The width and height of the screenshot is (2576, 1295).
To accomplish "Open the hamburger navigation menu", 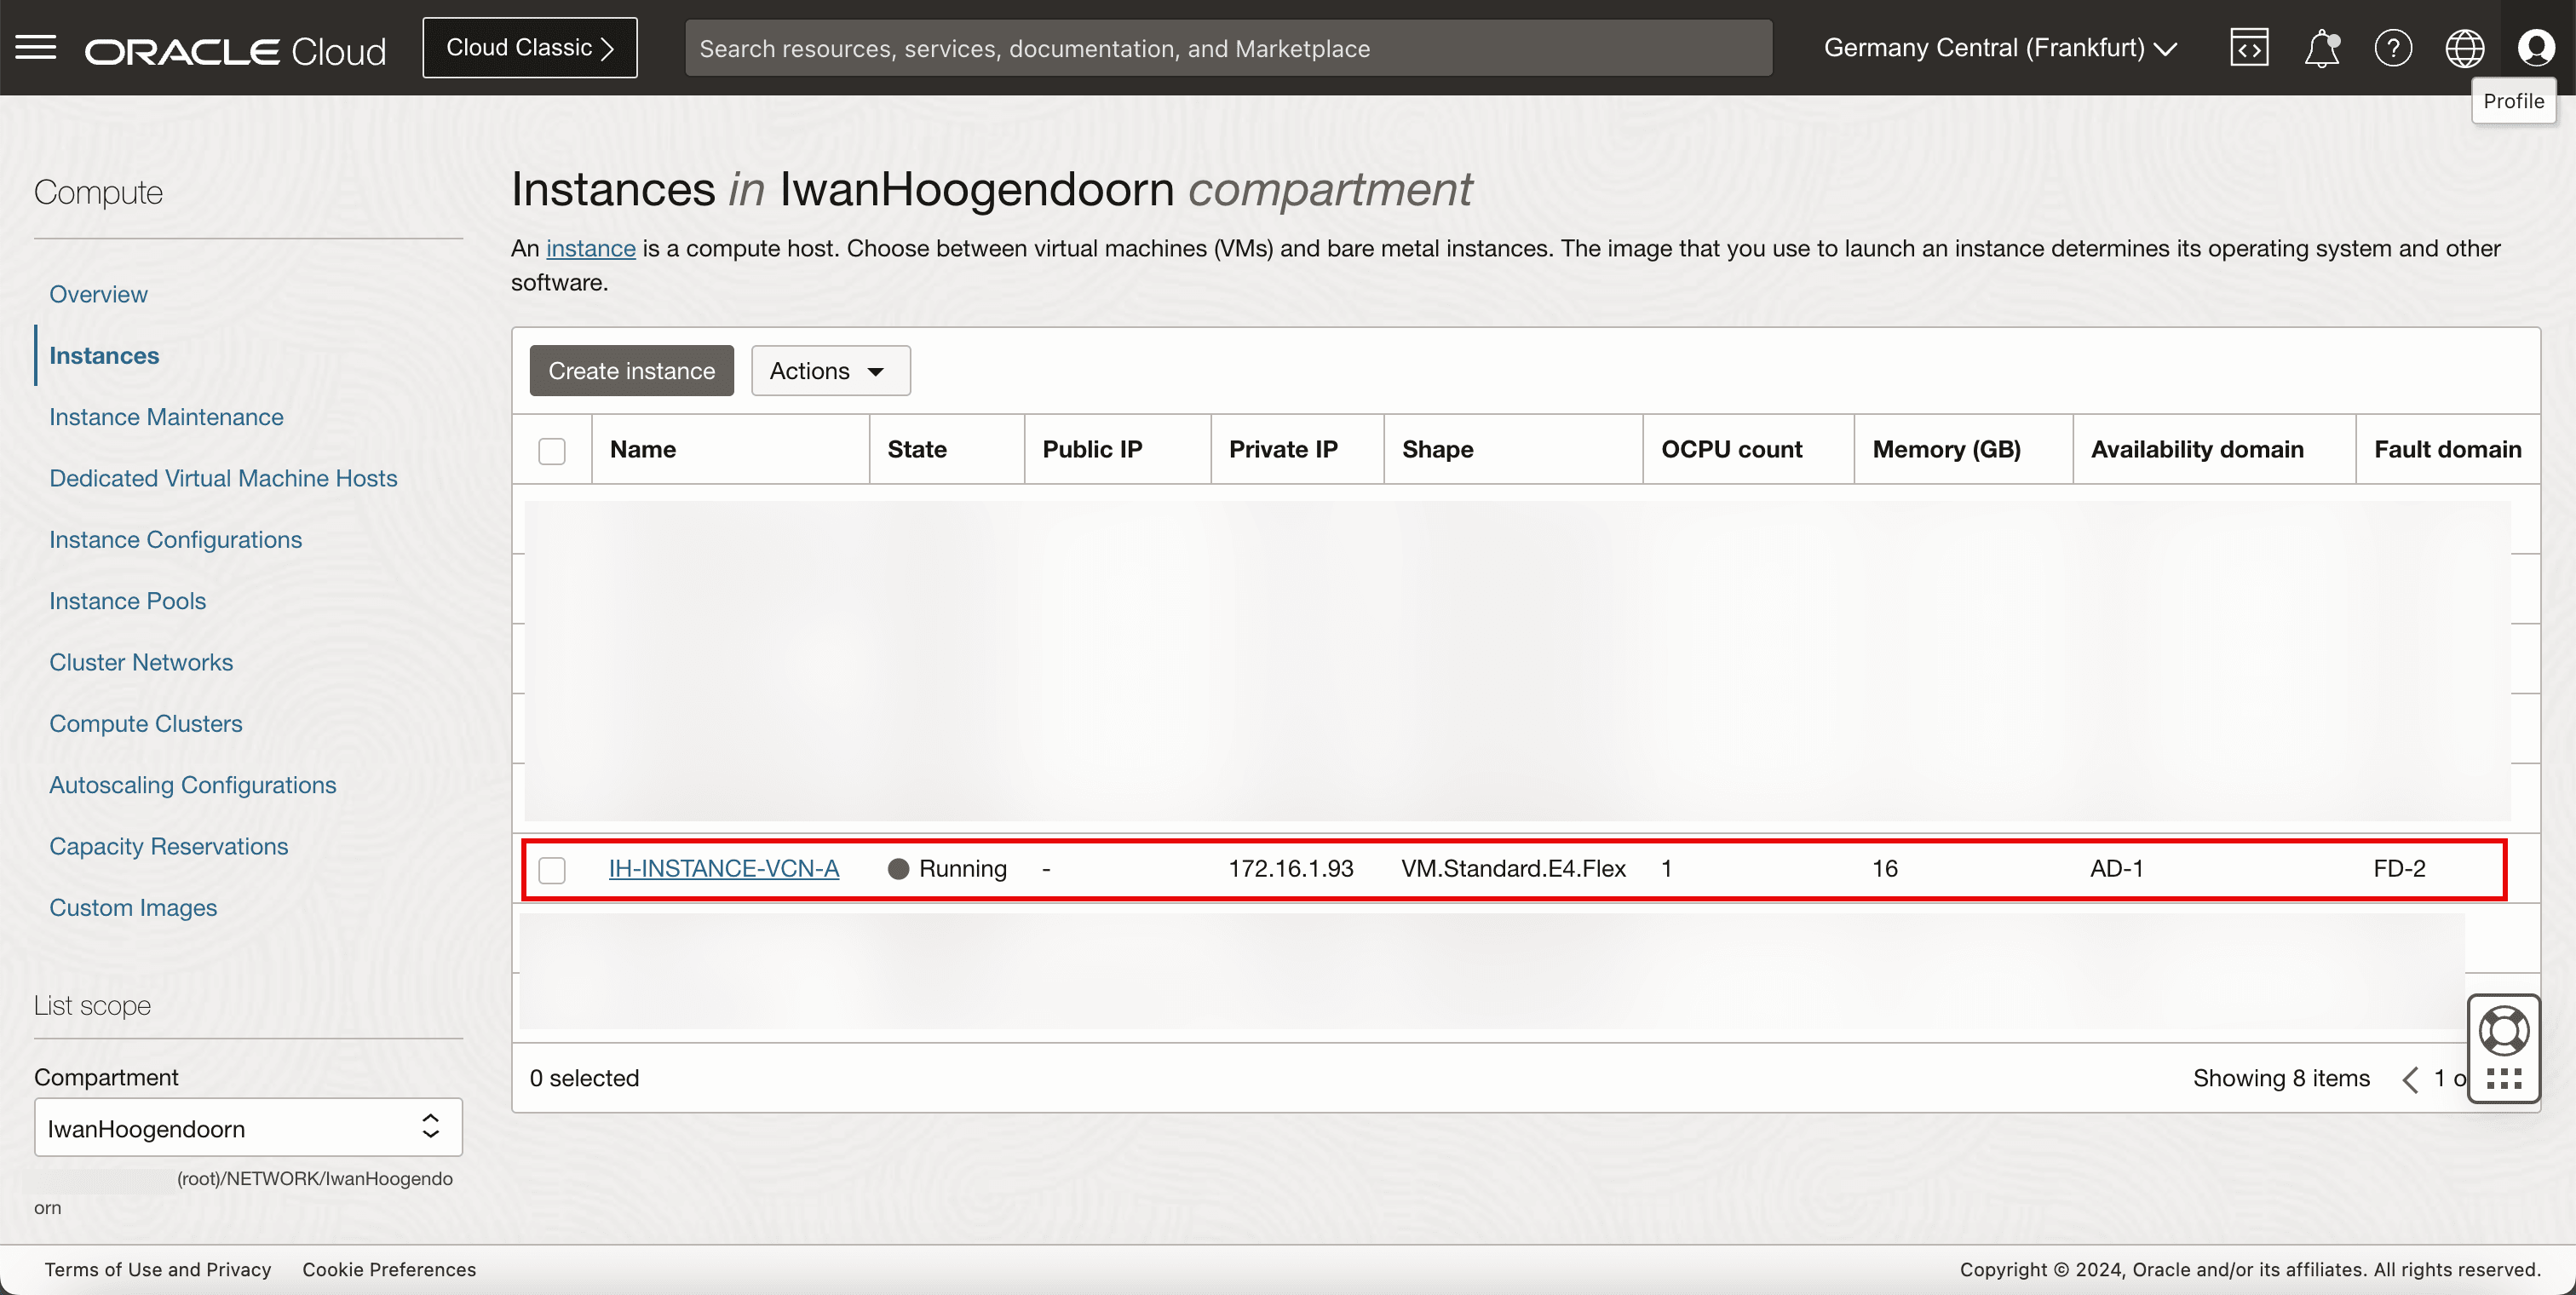I will point(36,47).
